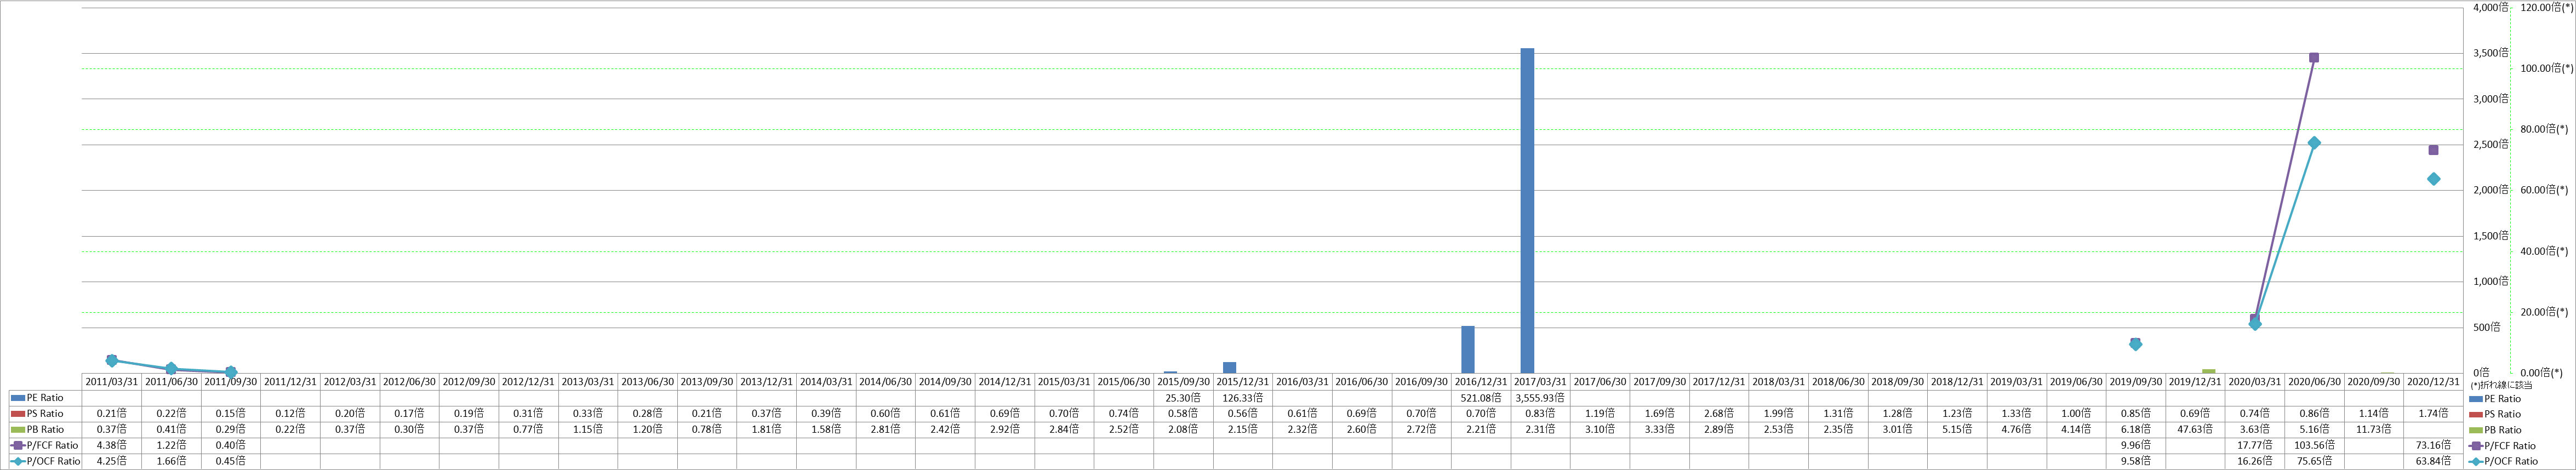Click the 3,500倍 axis label
Viewport: 2576px width, 470px height.
point(2491,53)
